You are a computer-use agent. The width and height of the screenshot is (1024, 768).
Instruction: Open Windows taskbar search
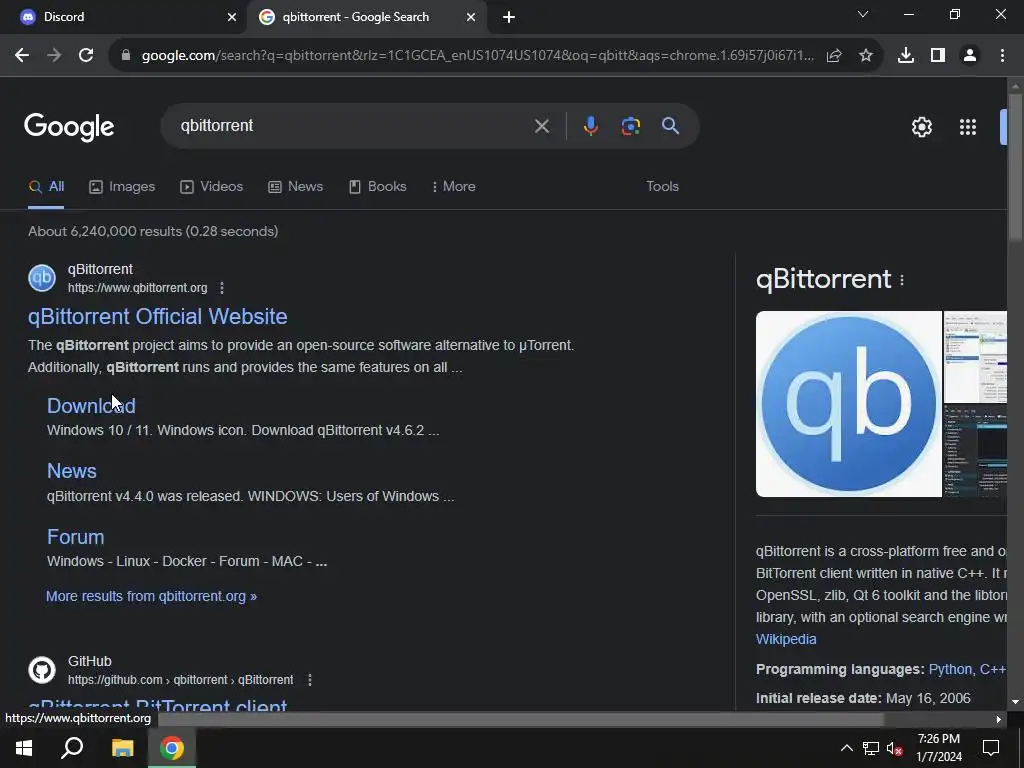(x=72, y=748)
